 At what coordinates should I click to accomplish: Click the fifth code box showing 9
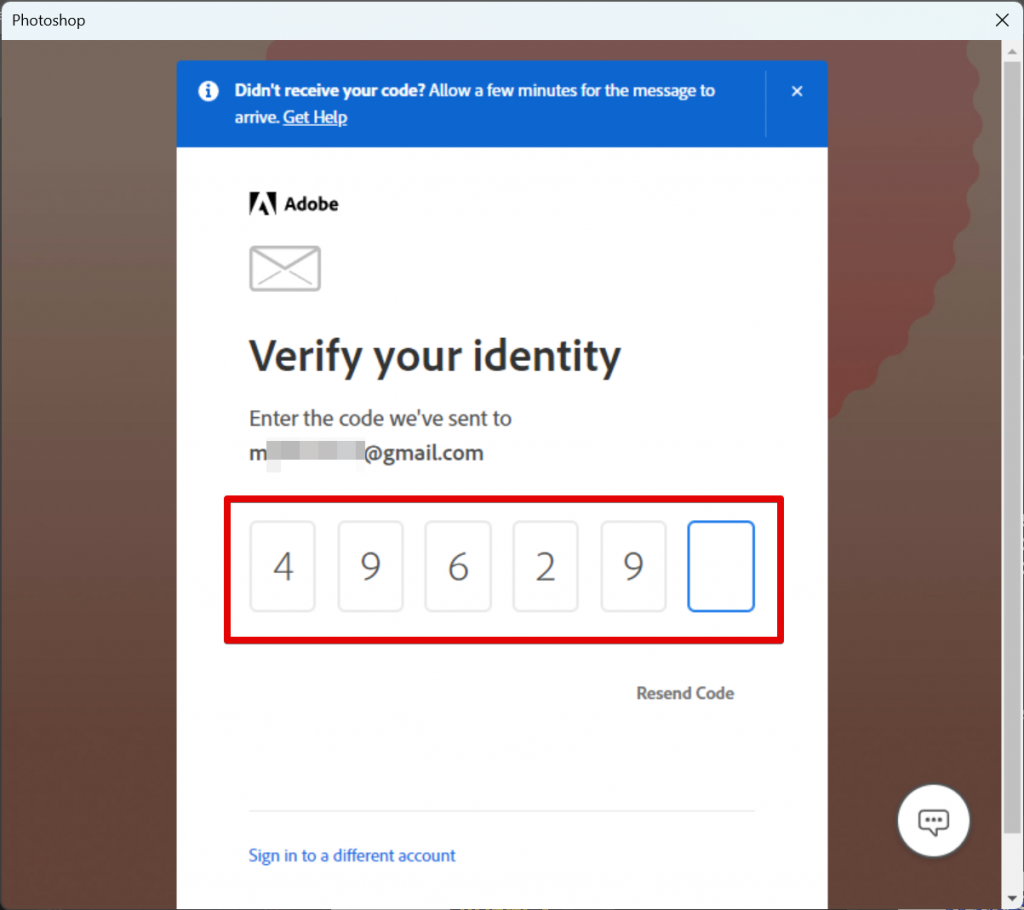click(633, 566)
